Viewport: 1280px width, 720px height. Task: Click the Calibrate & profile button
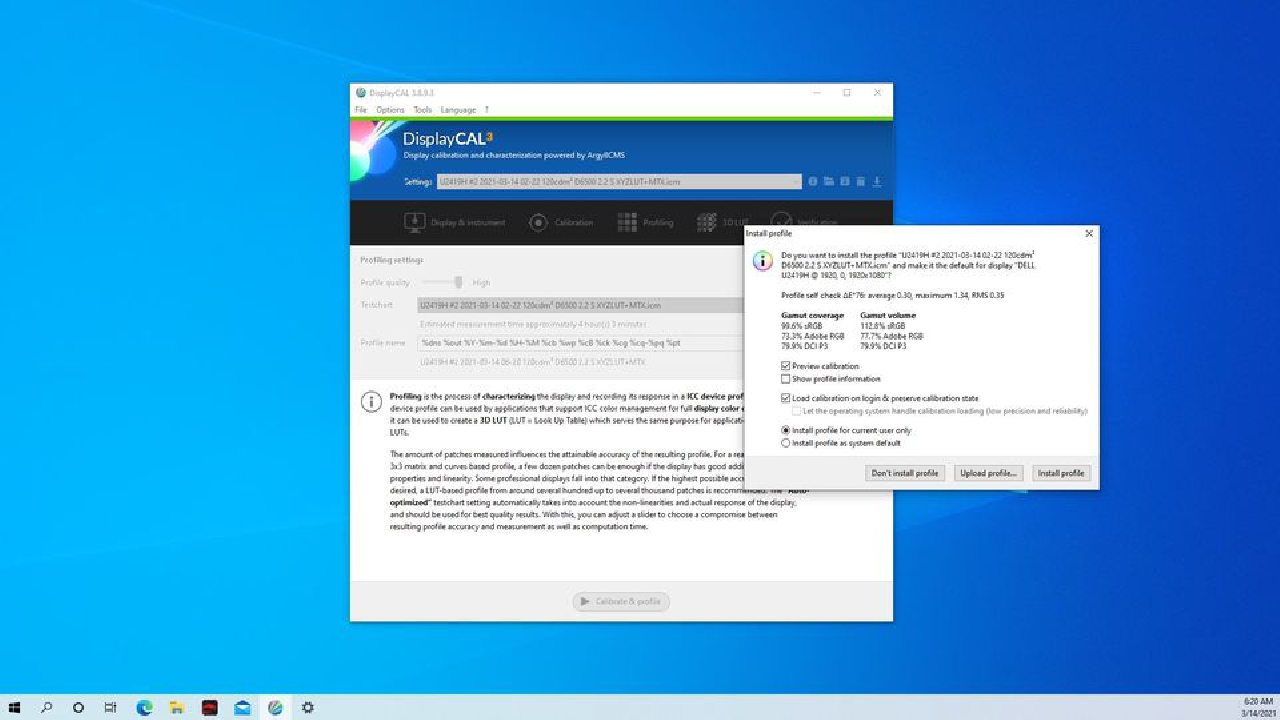[621, 602]
